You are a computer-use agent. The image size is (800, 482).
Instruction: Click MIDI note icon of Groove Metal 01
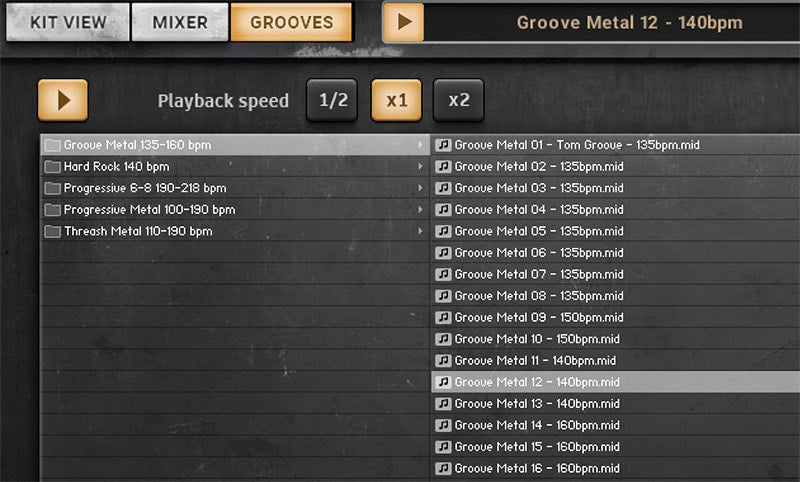pos(443,145)
